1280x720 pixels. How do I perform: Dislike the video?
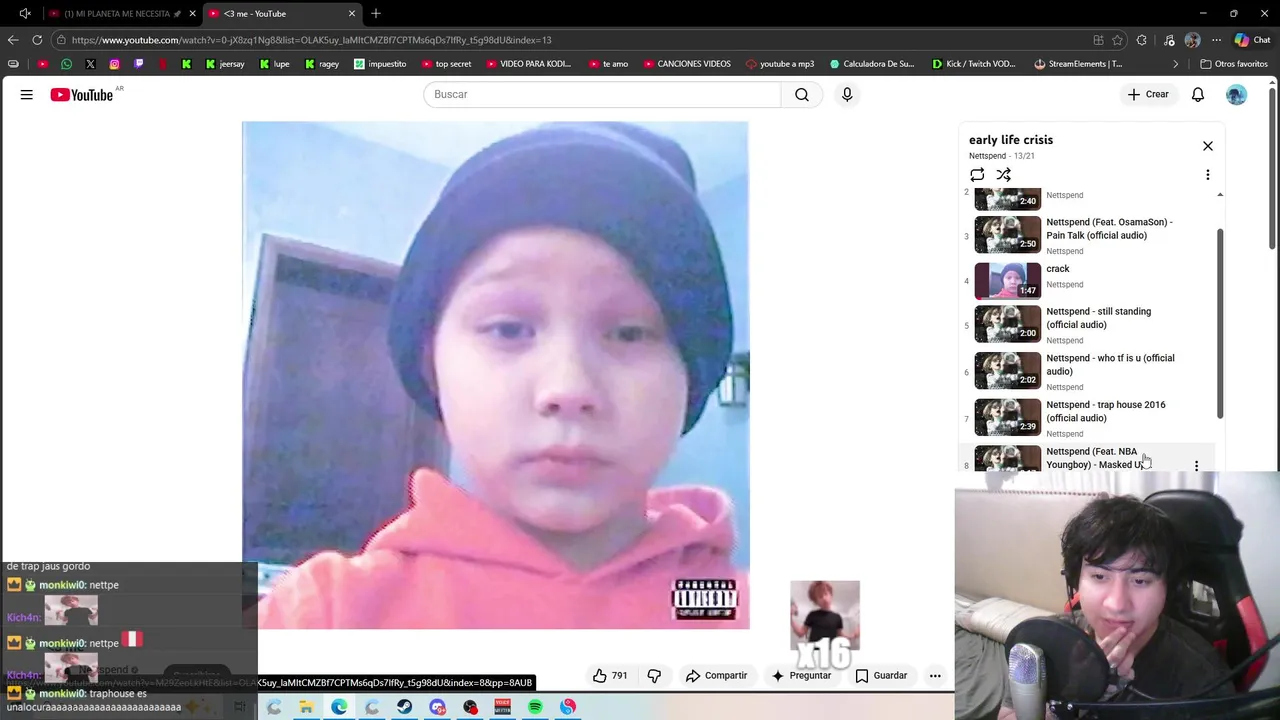[x=654, y=676]
